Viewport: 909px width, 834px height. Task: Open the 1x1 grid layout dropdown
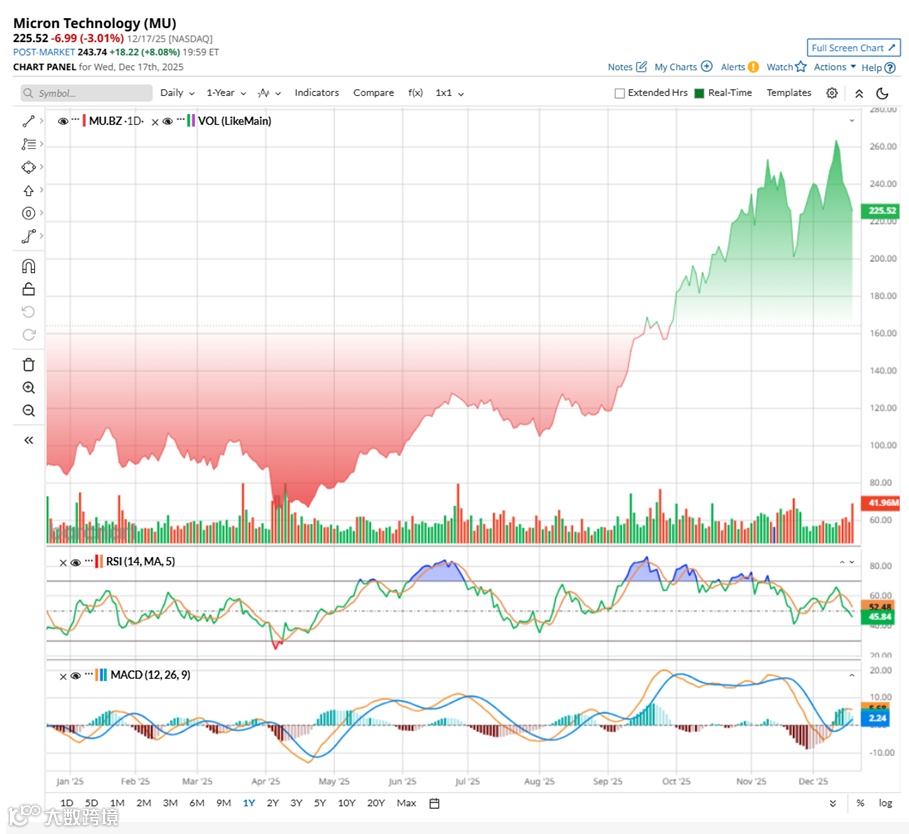coord(450,93)
